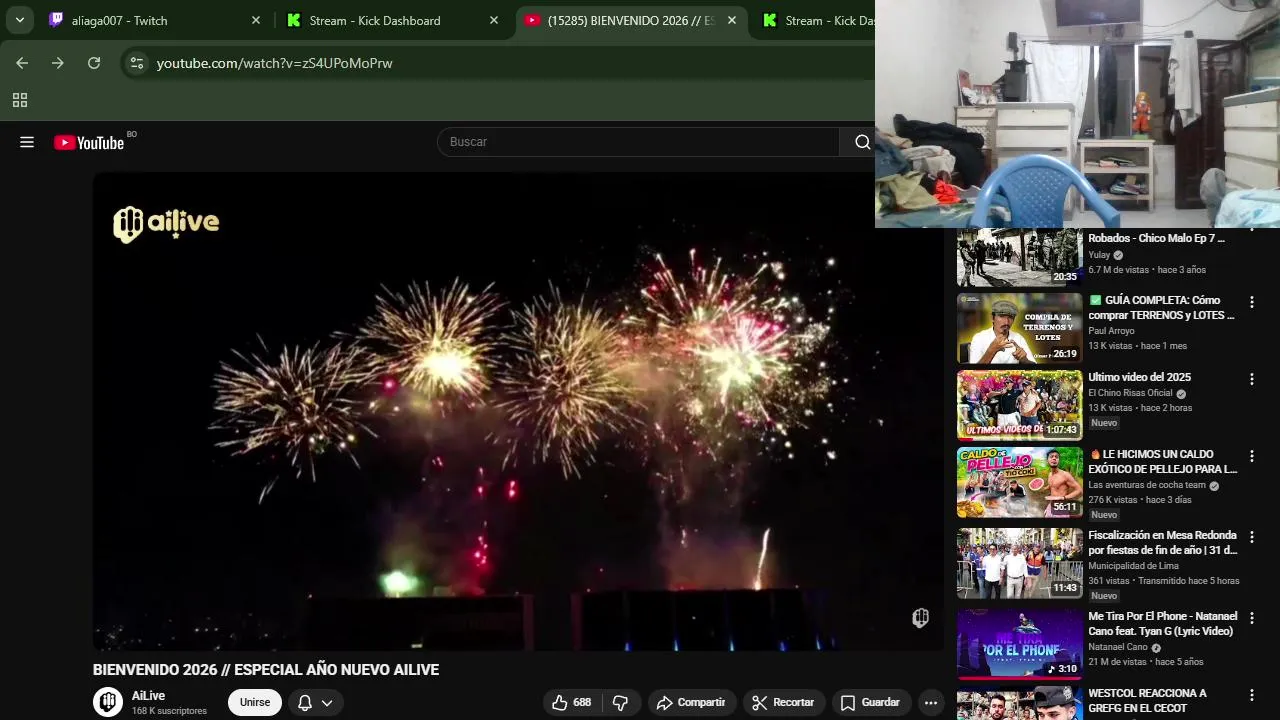Click the Unirse membership button
The image size is (1280, 720).
pos(255,702)
